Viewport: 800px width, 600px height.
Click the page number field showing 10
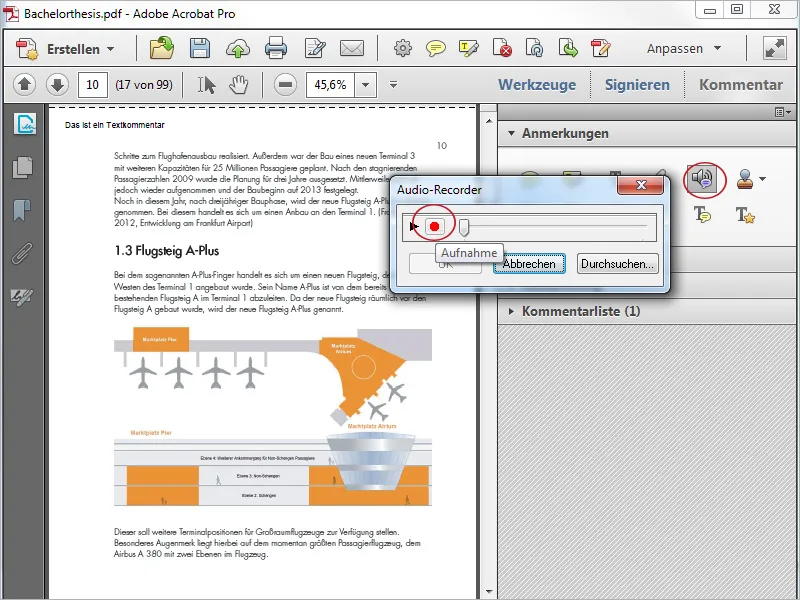pyautogui.click(x=92, y=85)
